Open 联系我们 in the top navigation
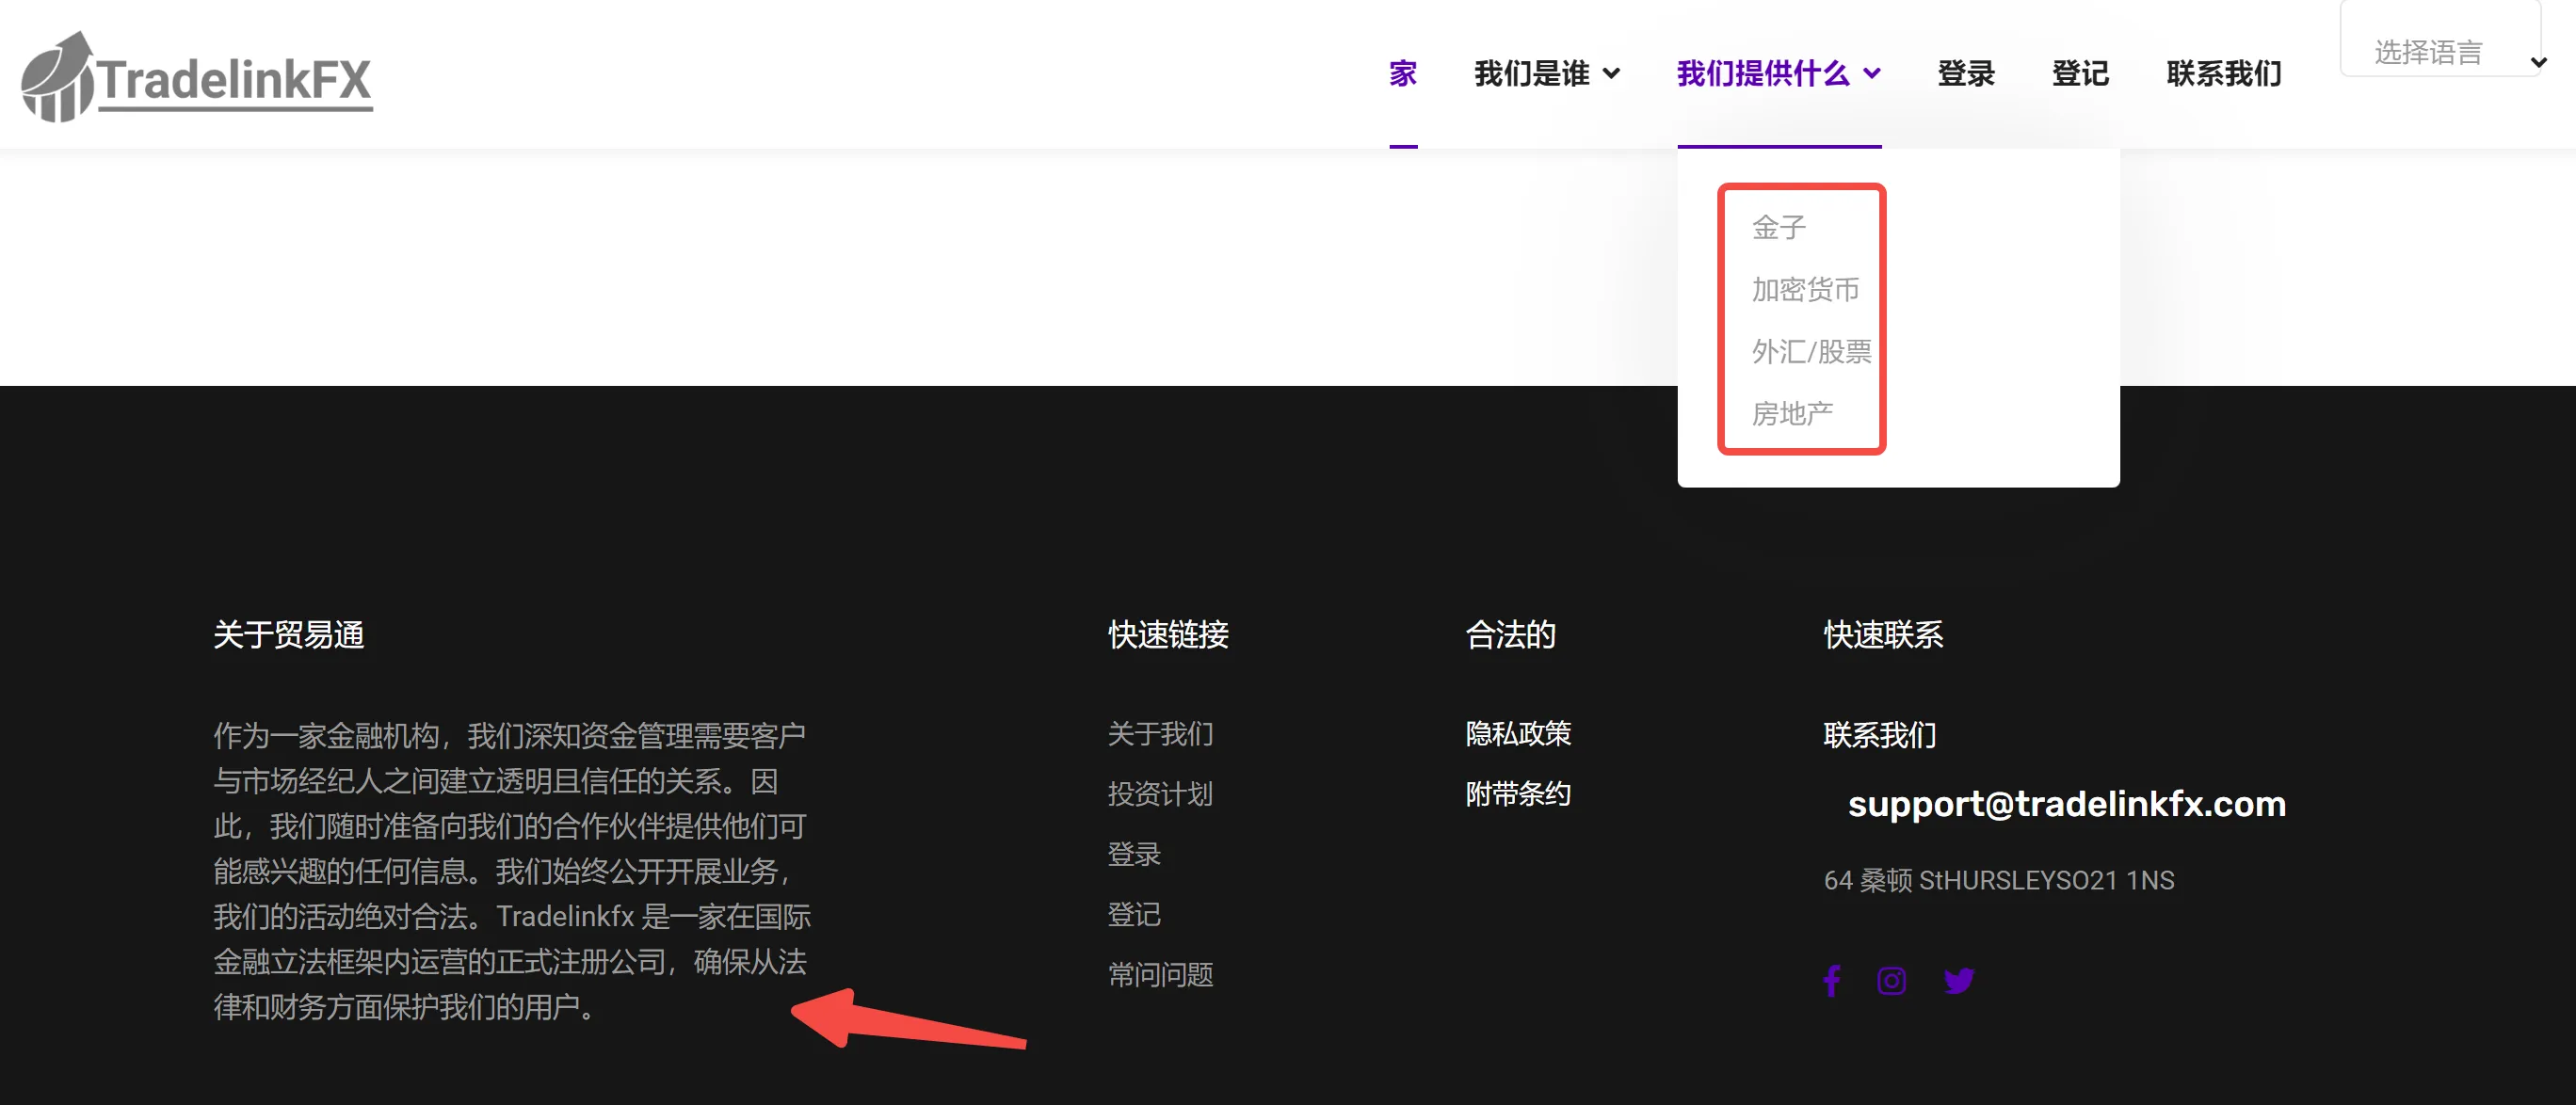Screen dimensions: 2576x1105 2224,74
